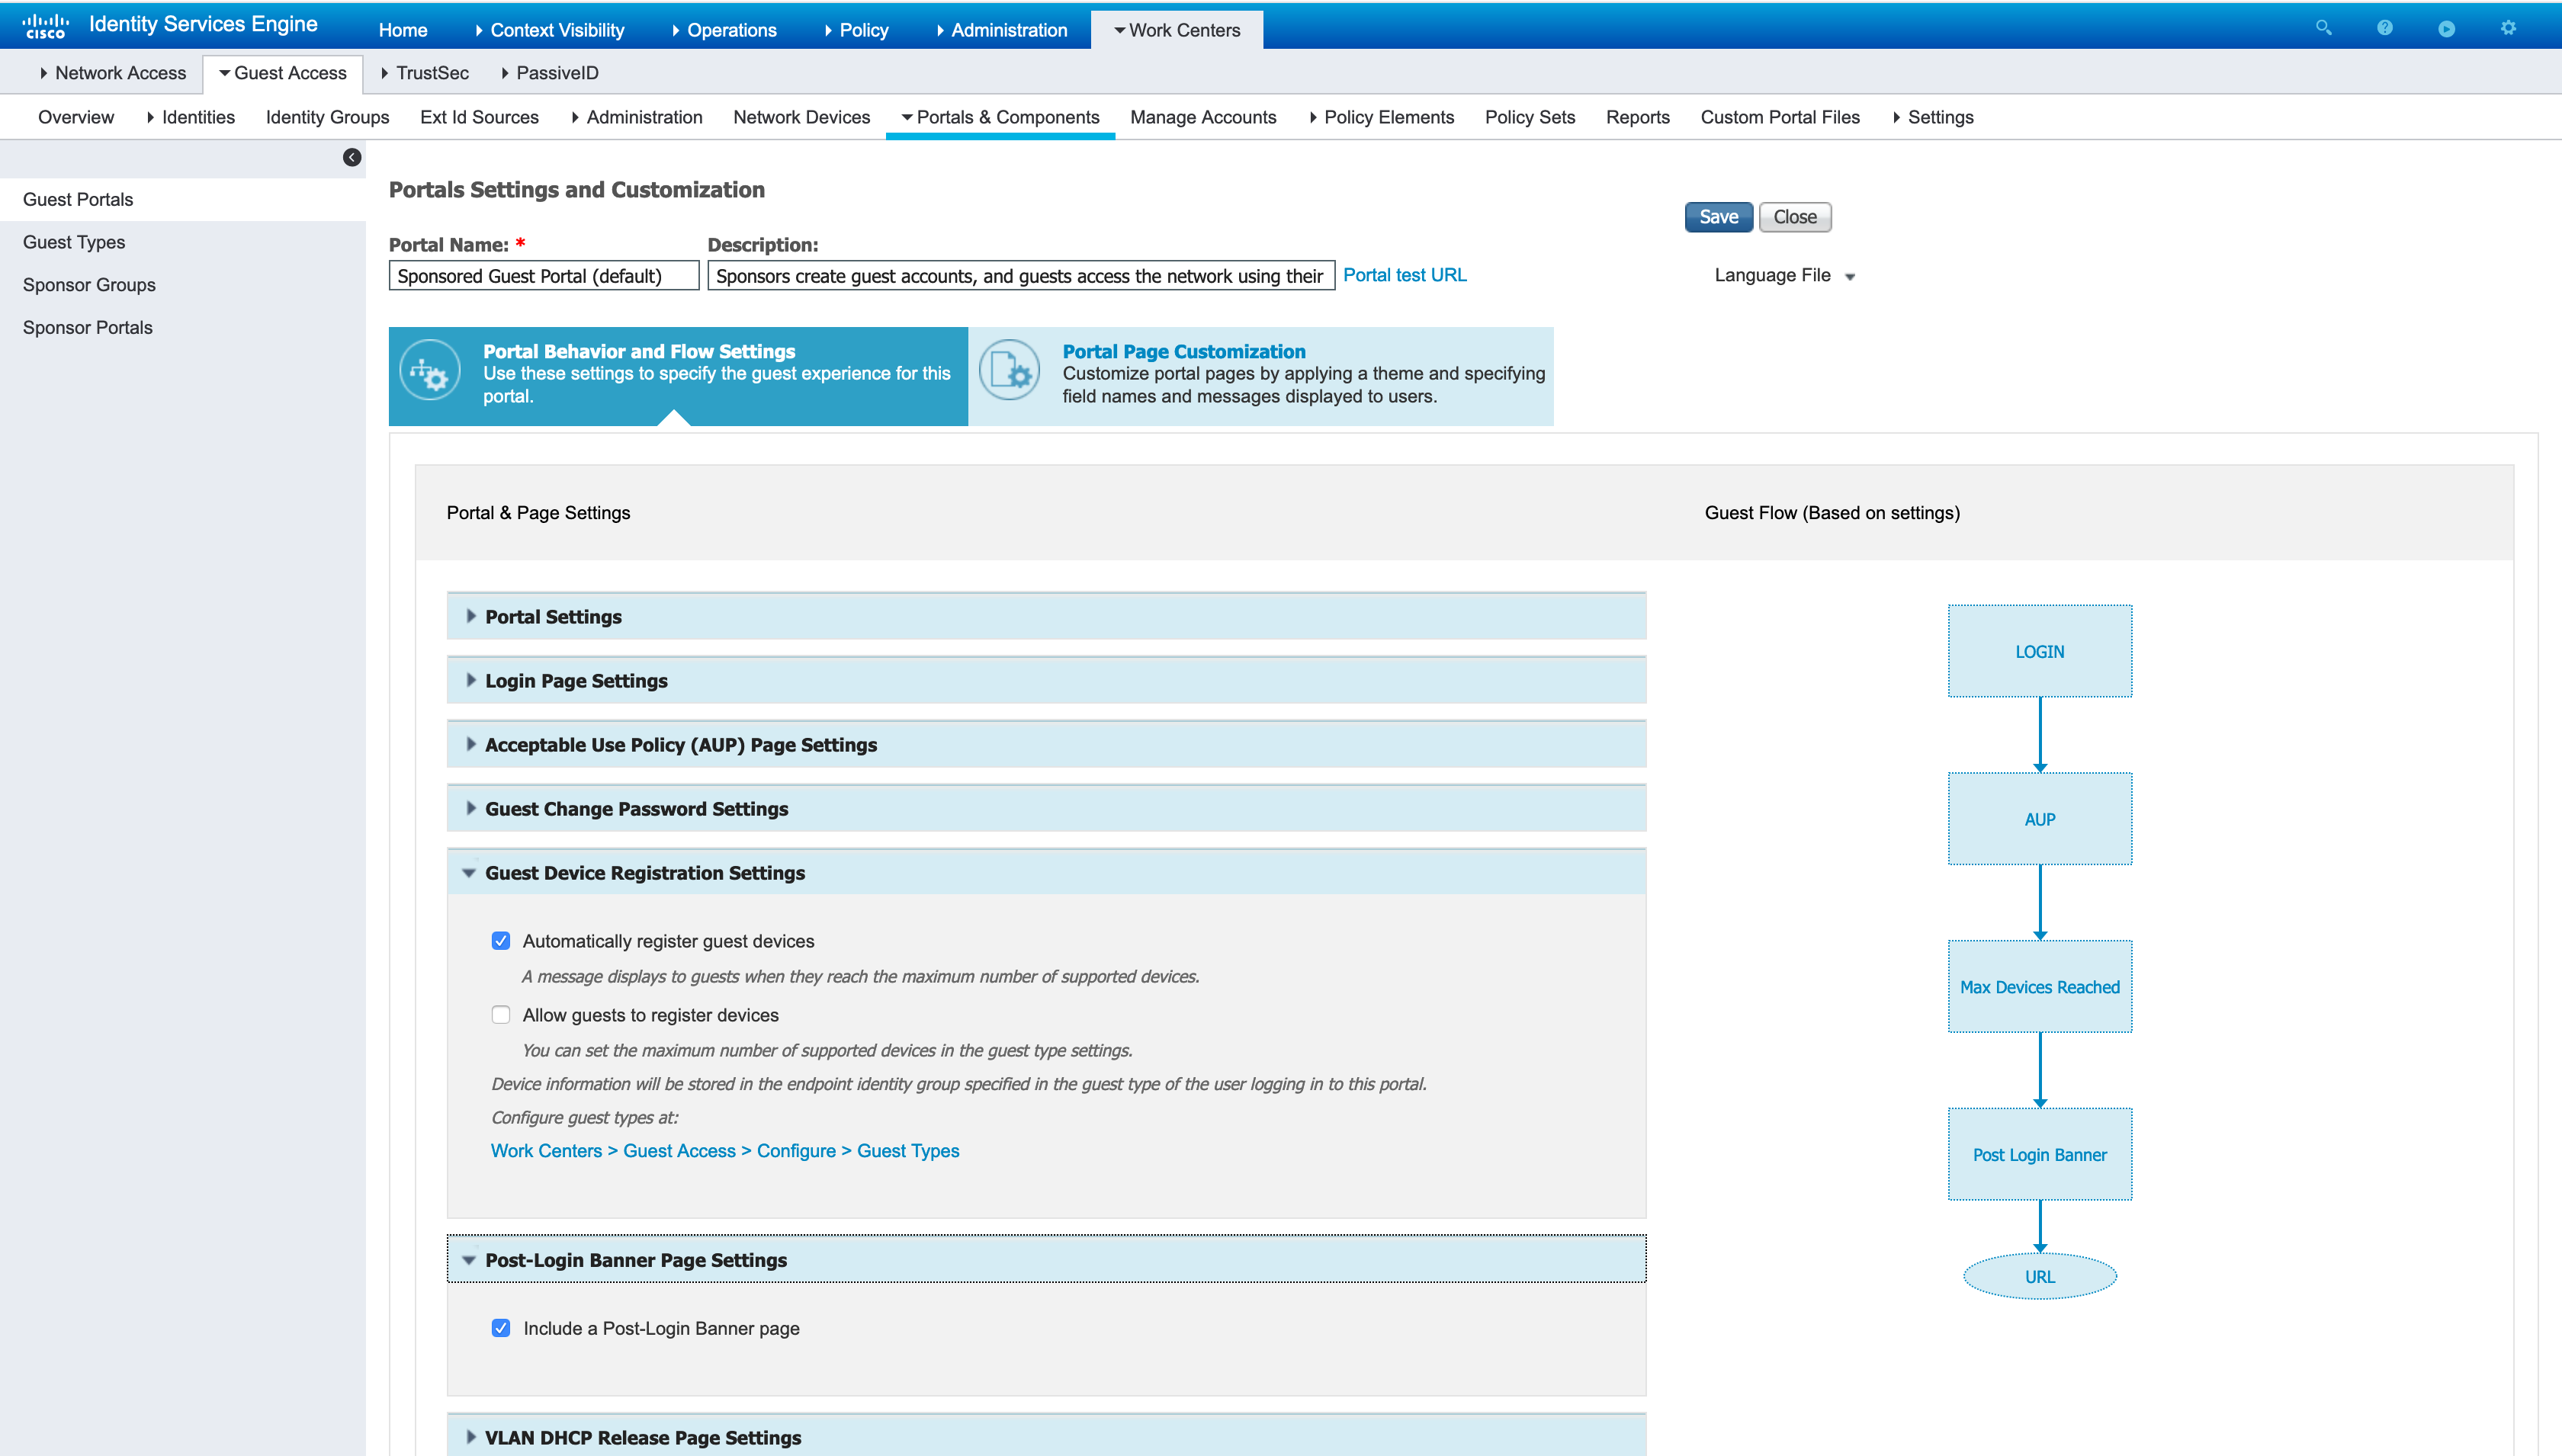Open Context Visibility menu
Screen dimensions: 2562x1456
[550, 30]
